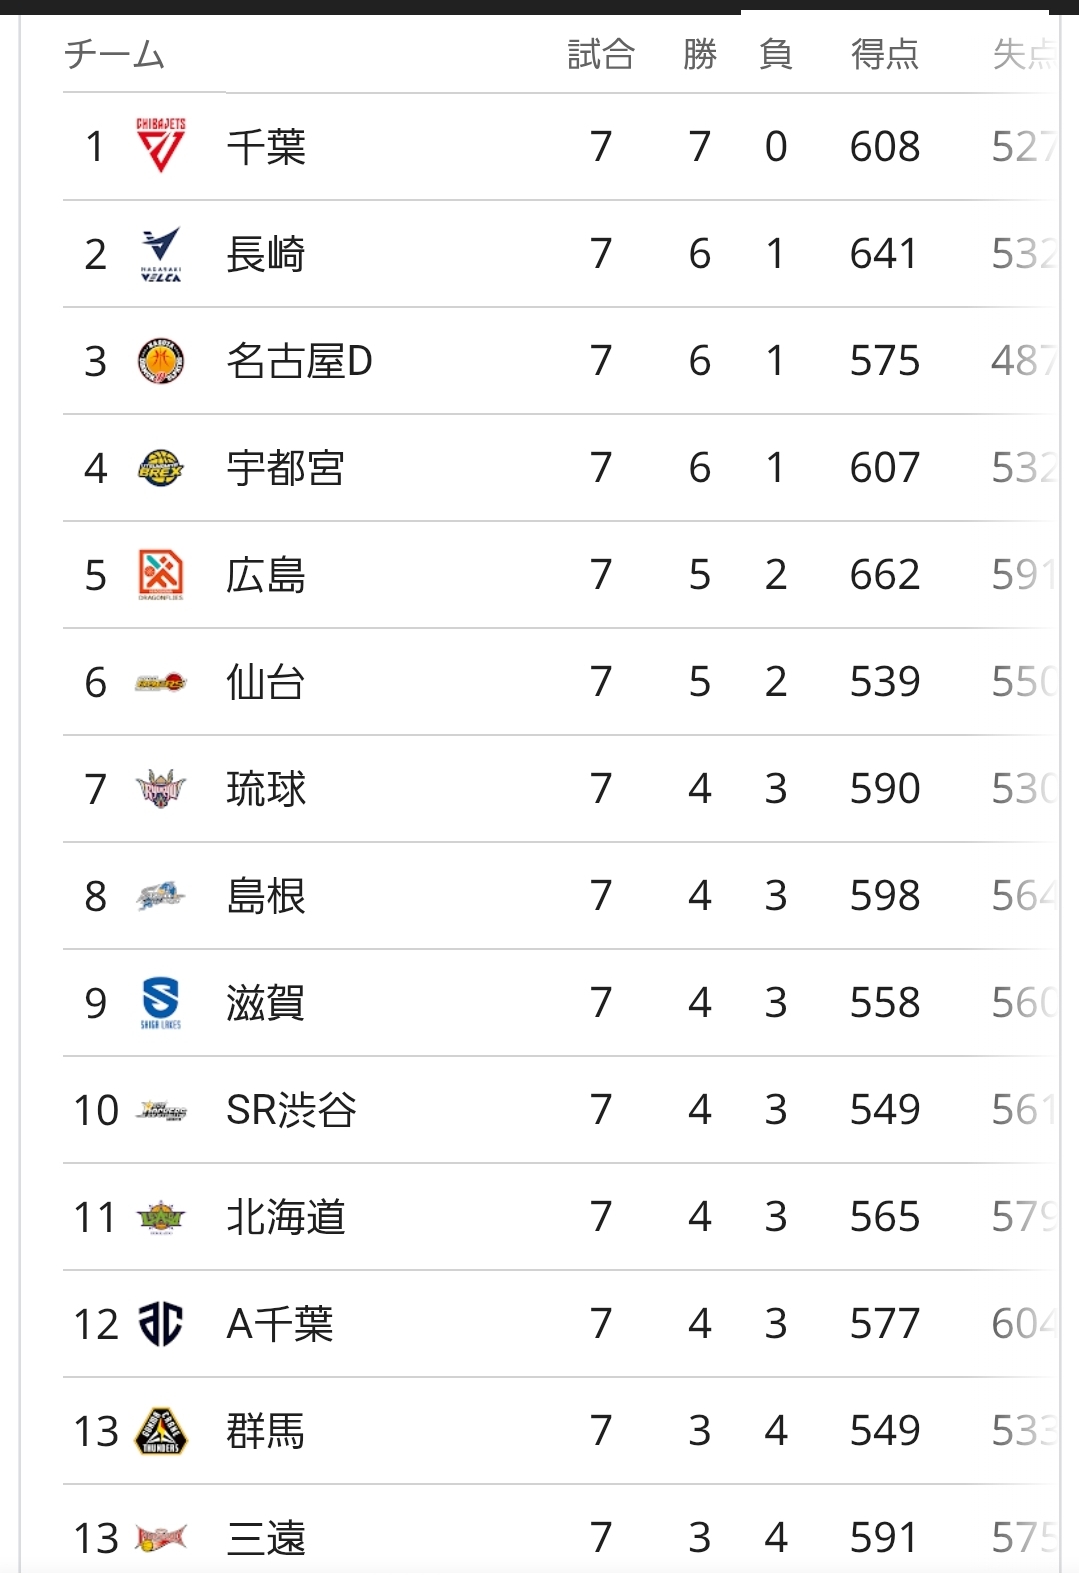Click the 勝 wins column header
Screen dimensions: 1079x1576
click(700, 54)
